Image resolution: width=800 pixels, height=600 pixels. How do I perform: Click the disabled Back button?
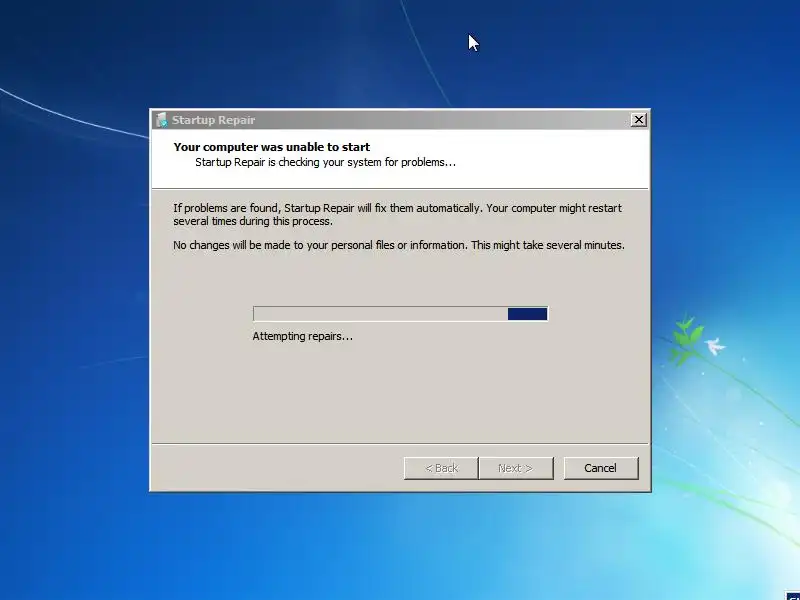[441, 468]
